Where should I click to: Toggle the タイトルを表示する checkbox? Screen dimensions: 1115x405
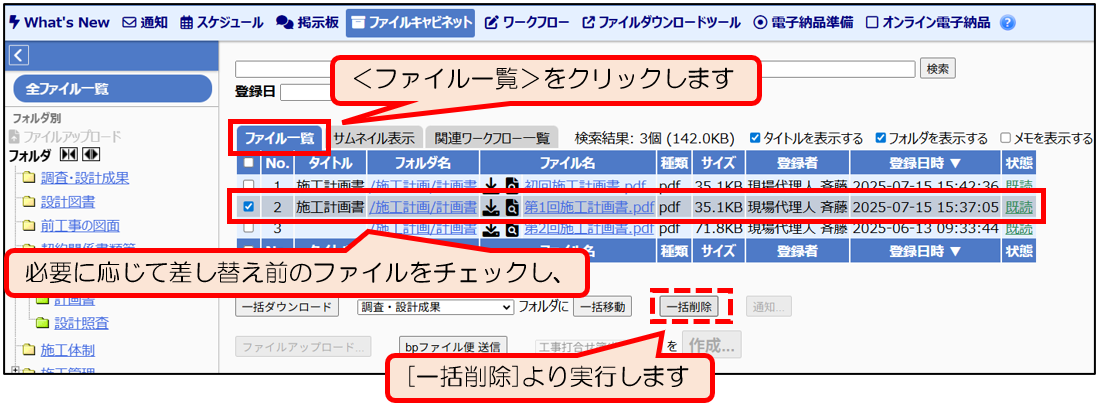point(755,138)
